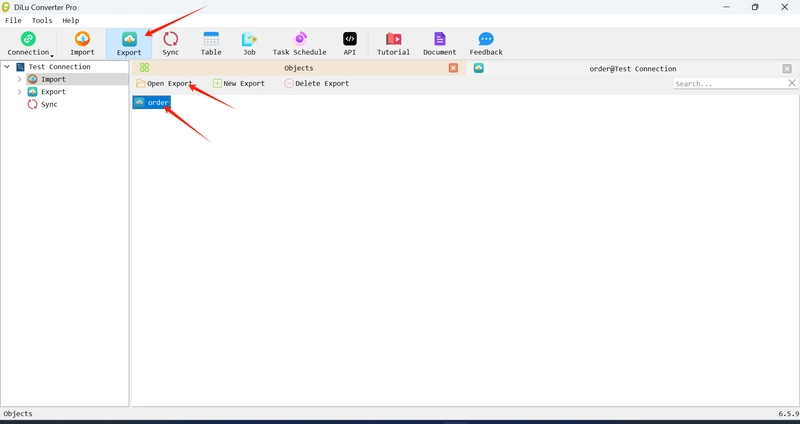Select Test Connection in the tree

click(59, 67)
